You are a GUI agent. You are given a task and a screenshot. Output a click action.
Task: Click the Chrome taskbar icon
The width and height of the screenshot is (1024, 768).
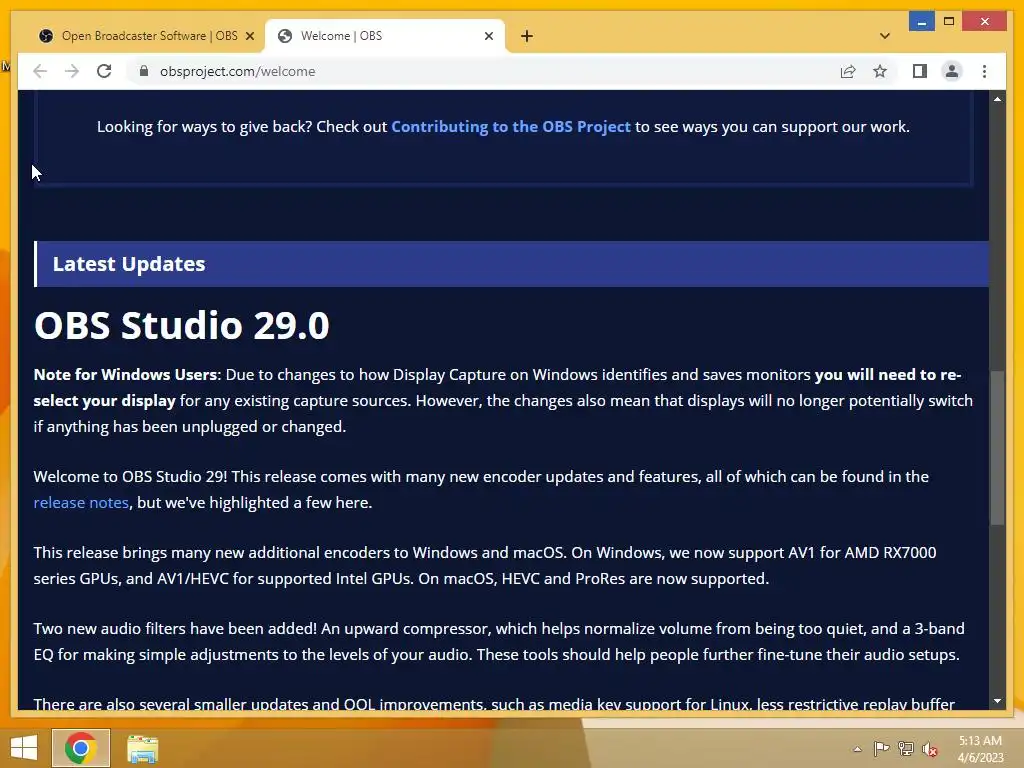81,748
